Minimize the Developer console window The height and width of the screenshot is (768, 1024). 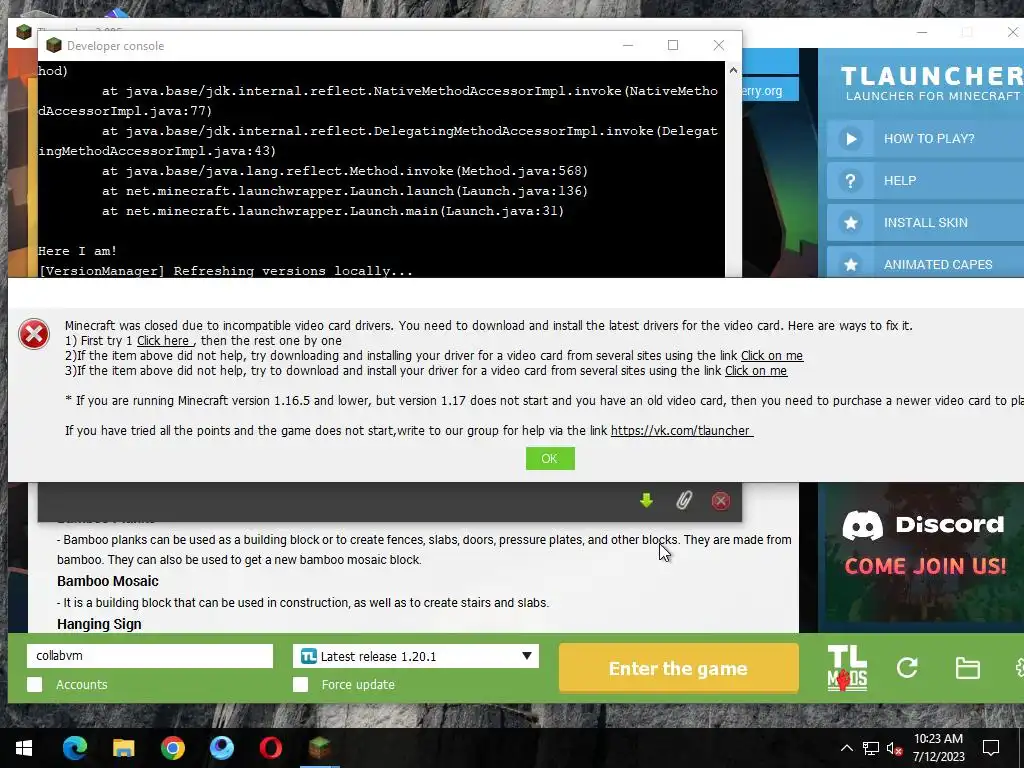click(x=628, y=45)
